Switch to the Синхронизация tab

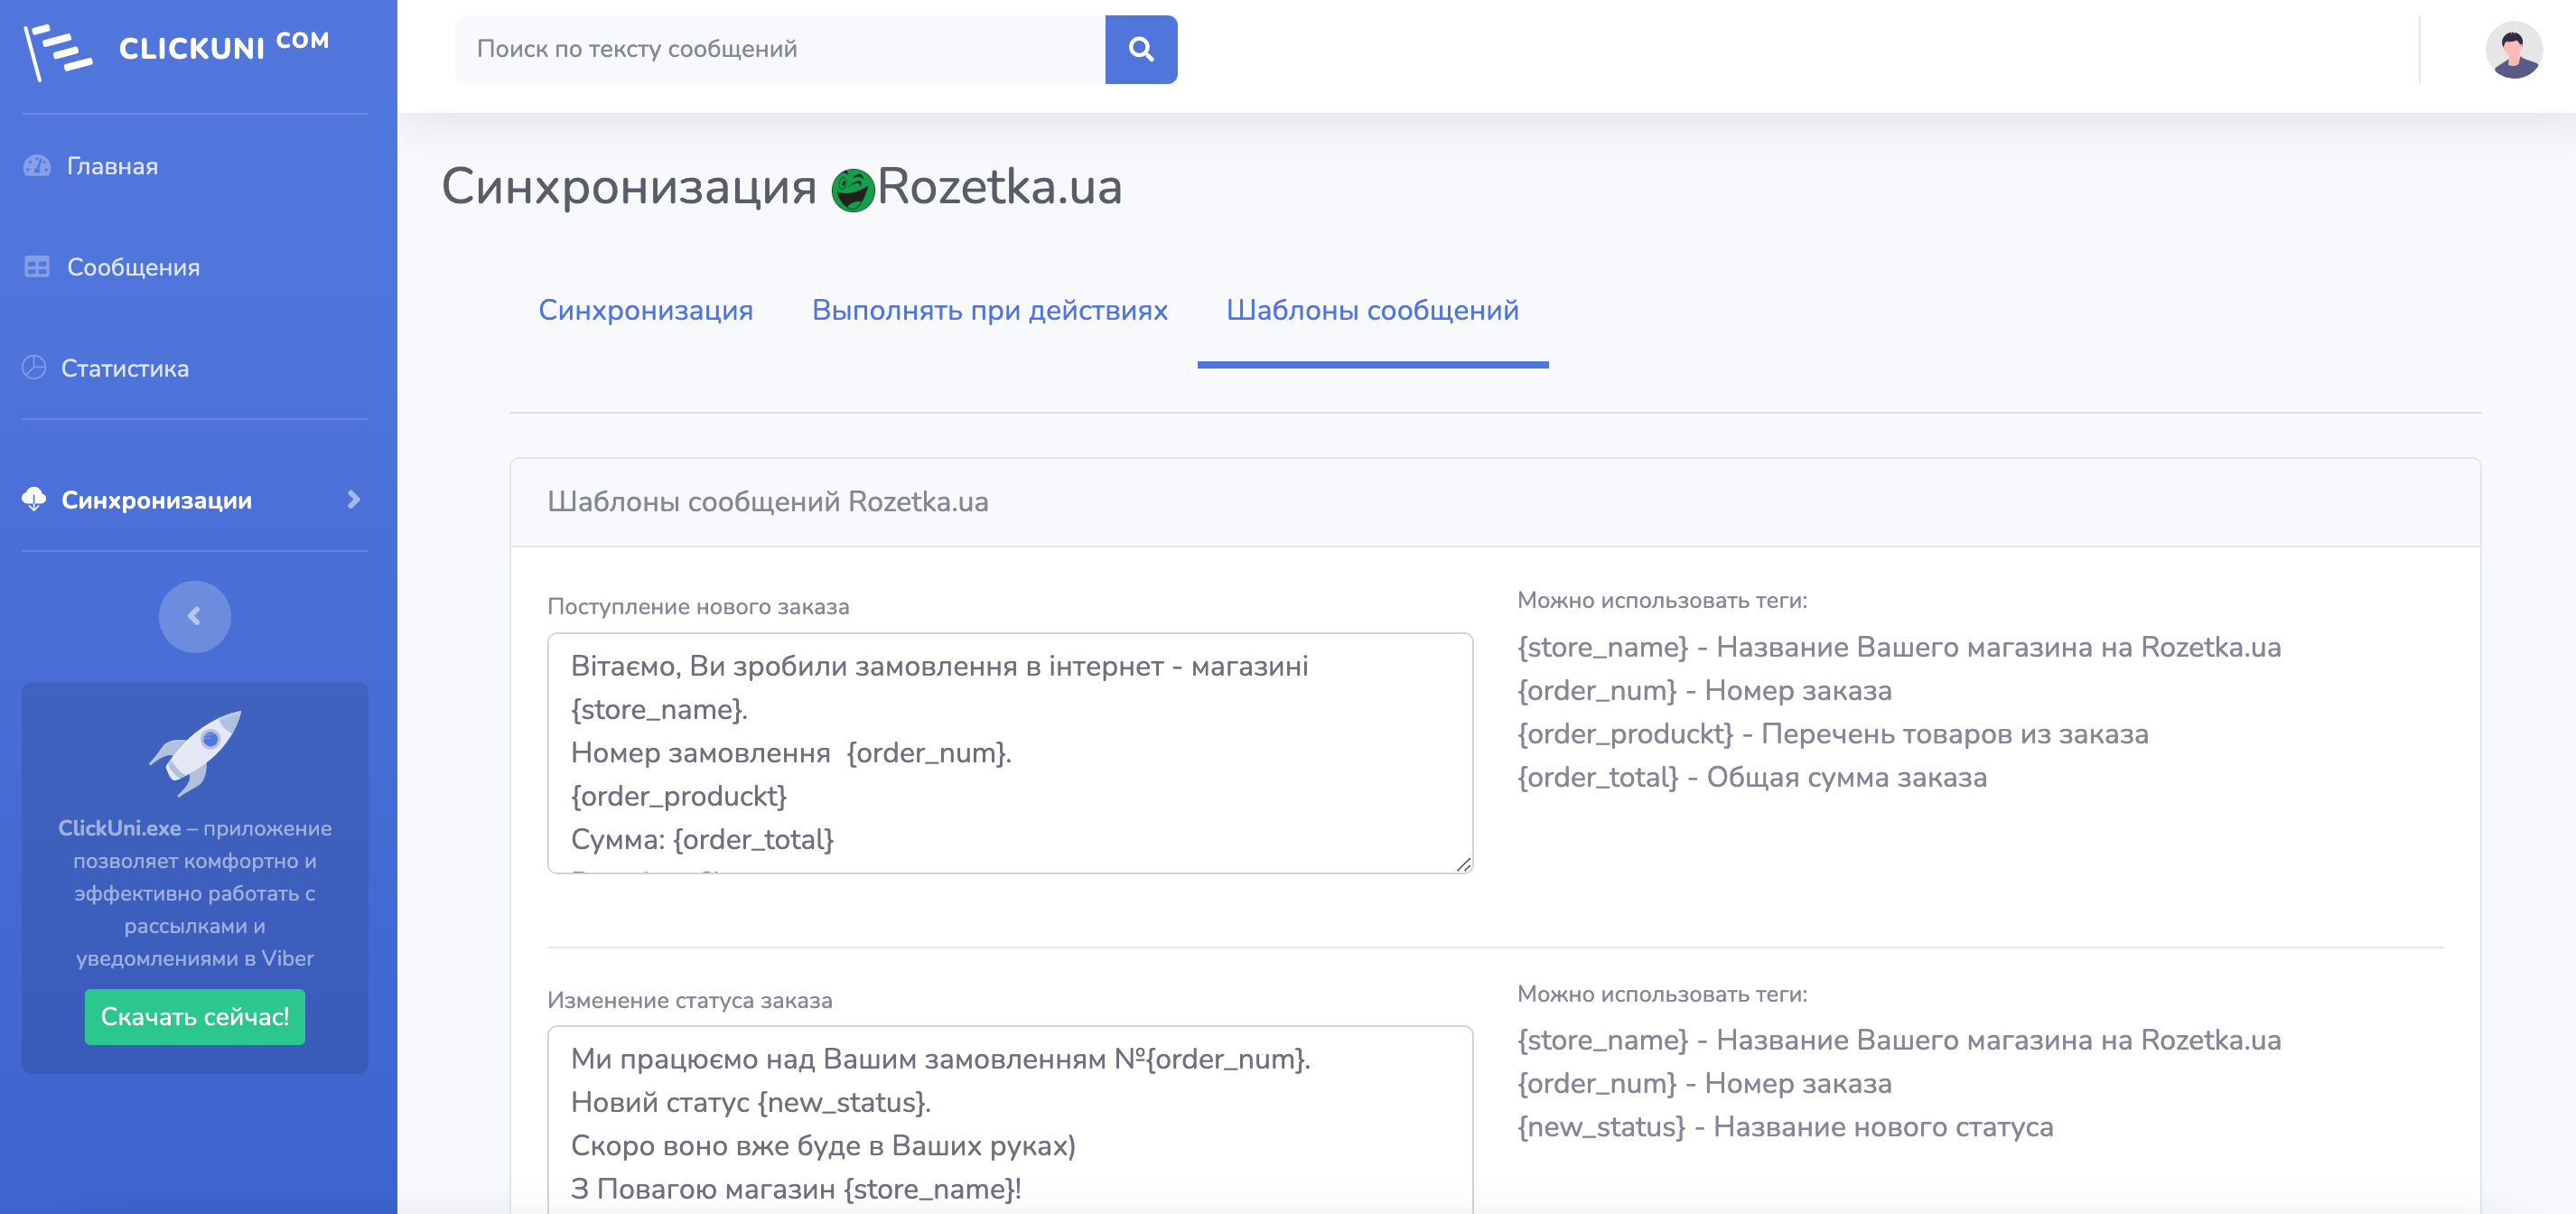(x=645, y=310)
